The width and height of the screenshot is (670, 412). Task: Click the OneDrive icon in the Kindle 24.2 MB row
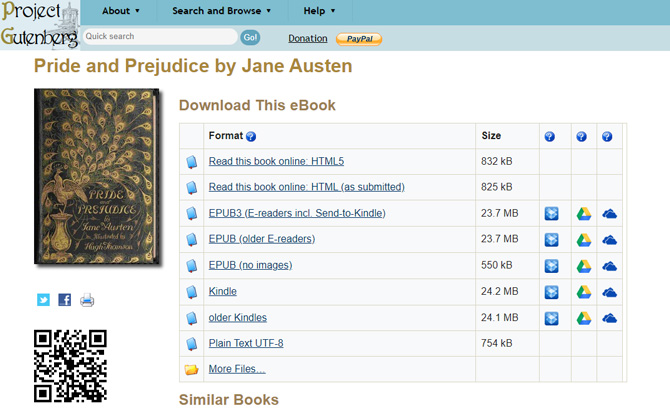(609, 292)
